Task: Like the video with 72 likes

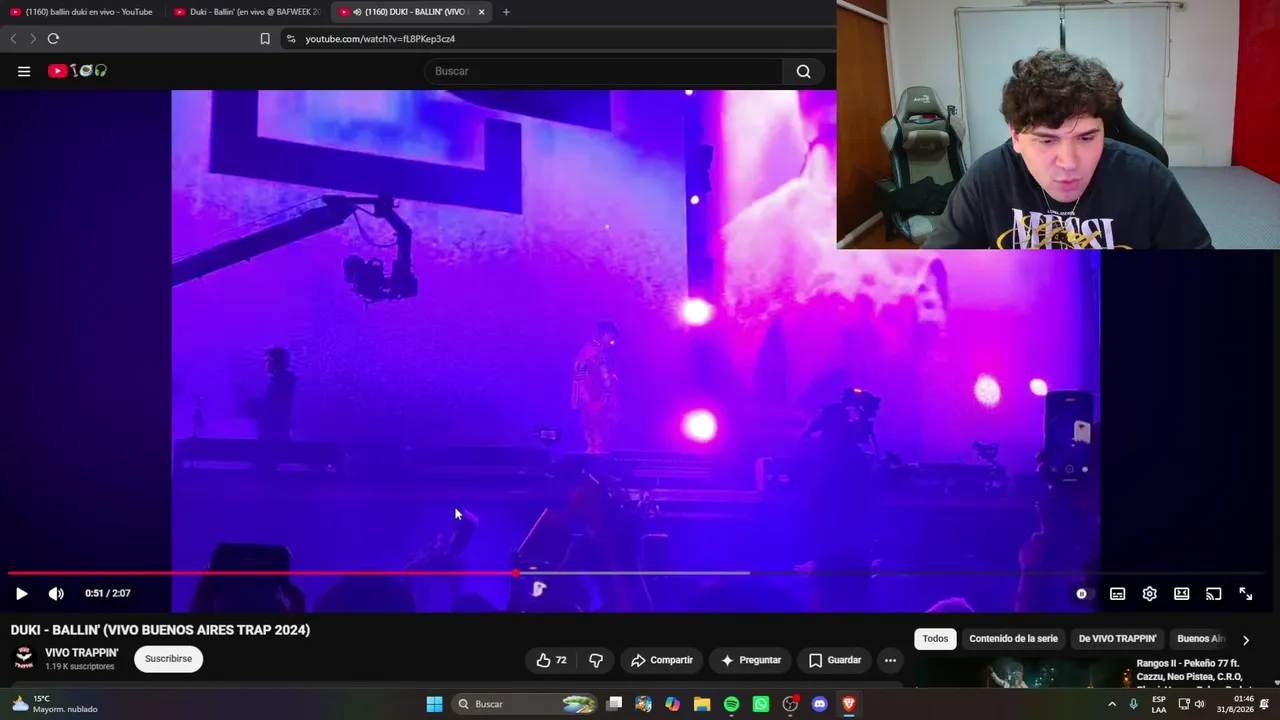Action: [x=551, y=660]
